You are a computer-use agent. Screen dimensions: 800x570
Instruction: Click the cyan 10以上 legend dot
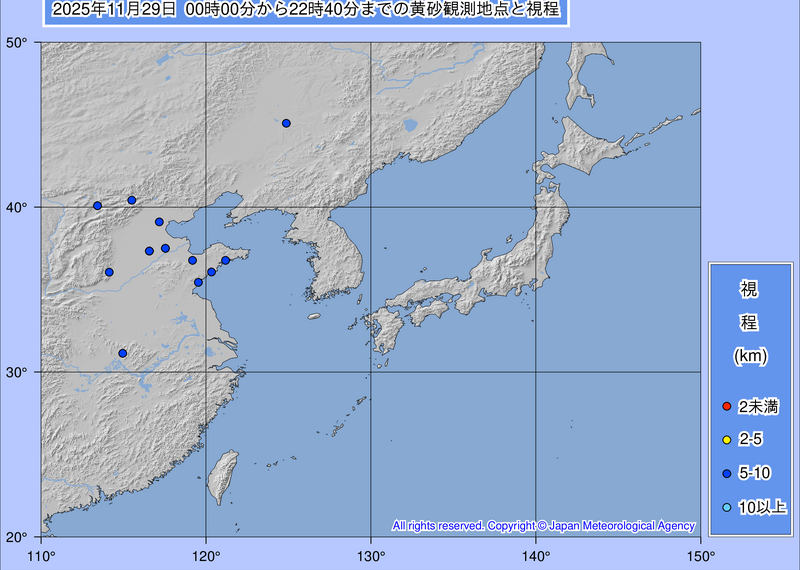pos(727,507)
